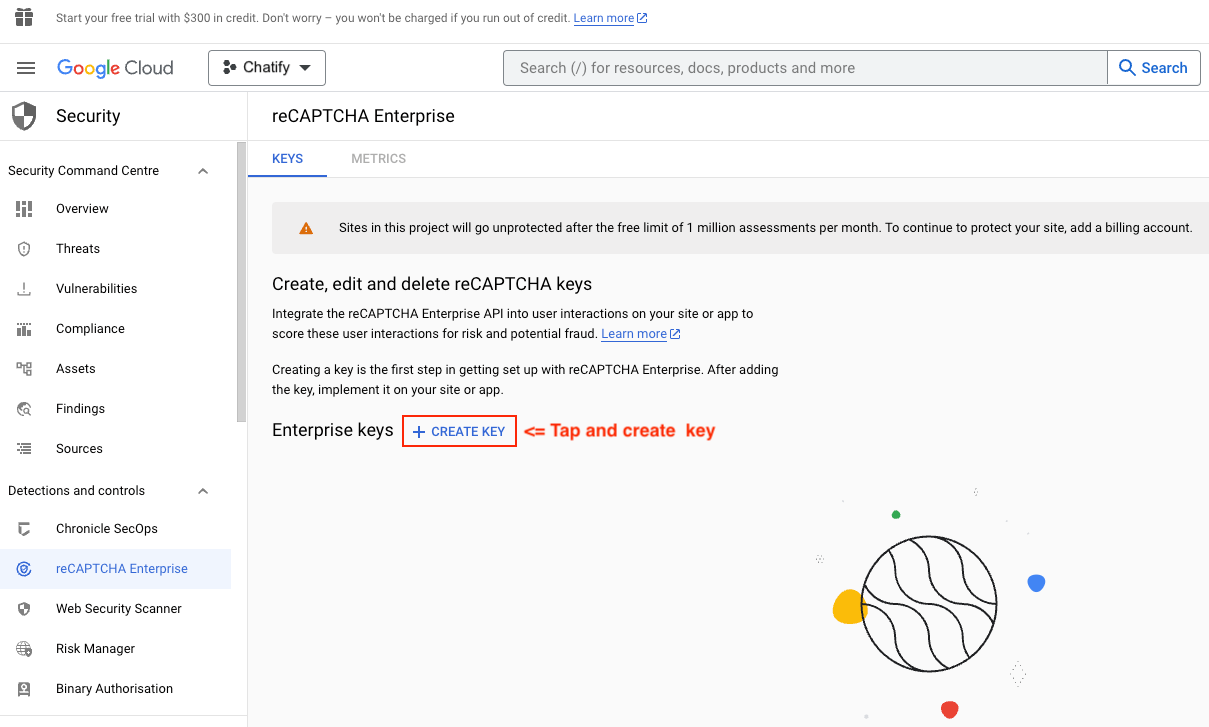Open the Overview section in the Security sidebar

click(81, 208)
